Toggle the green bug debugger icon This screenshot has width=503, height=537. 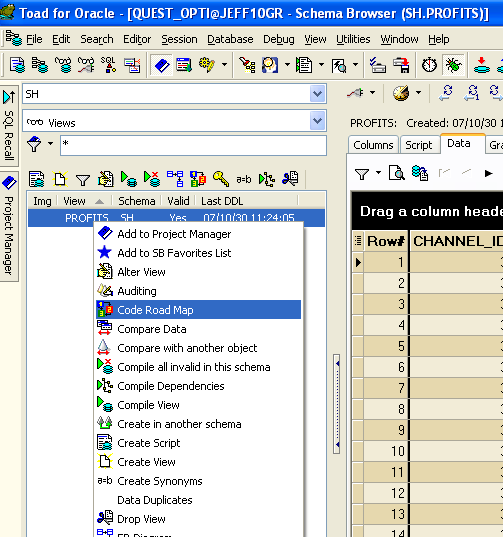(453, 65)
